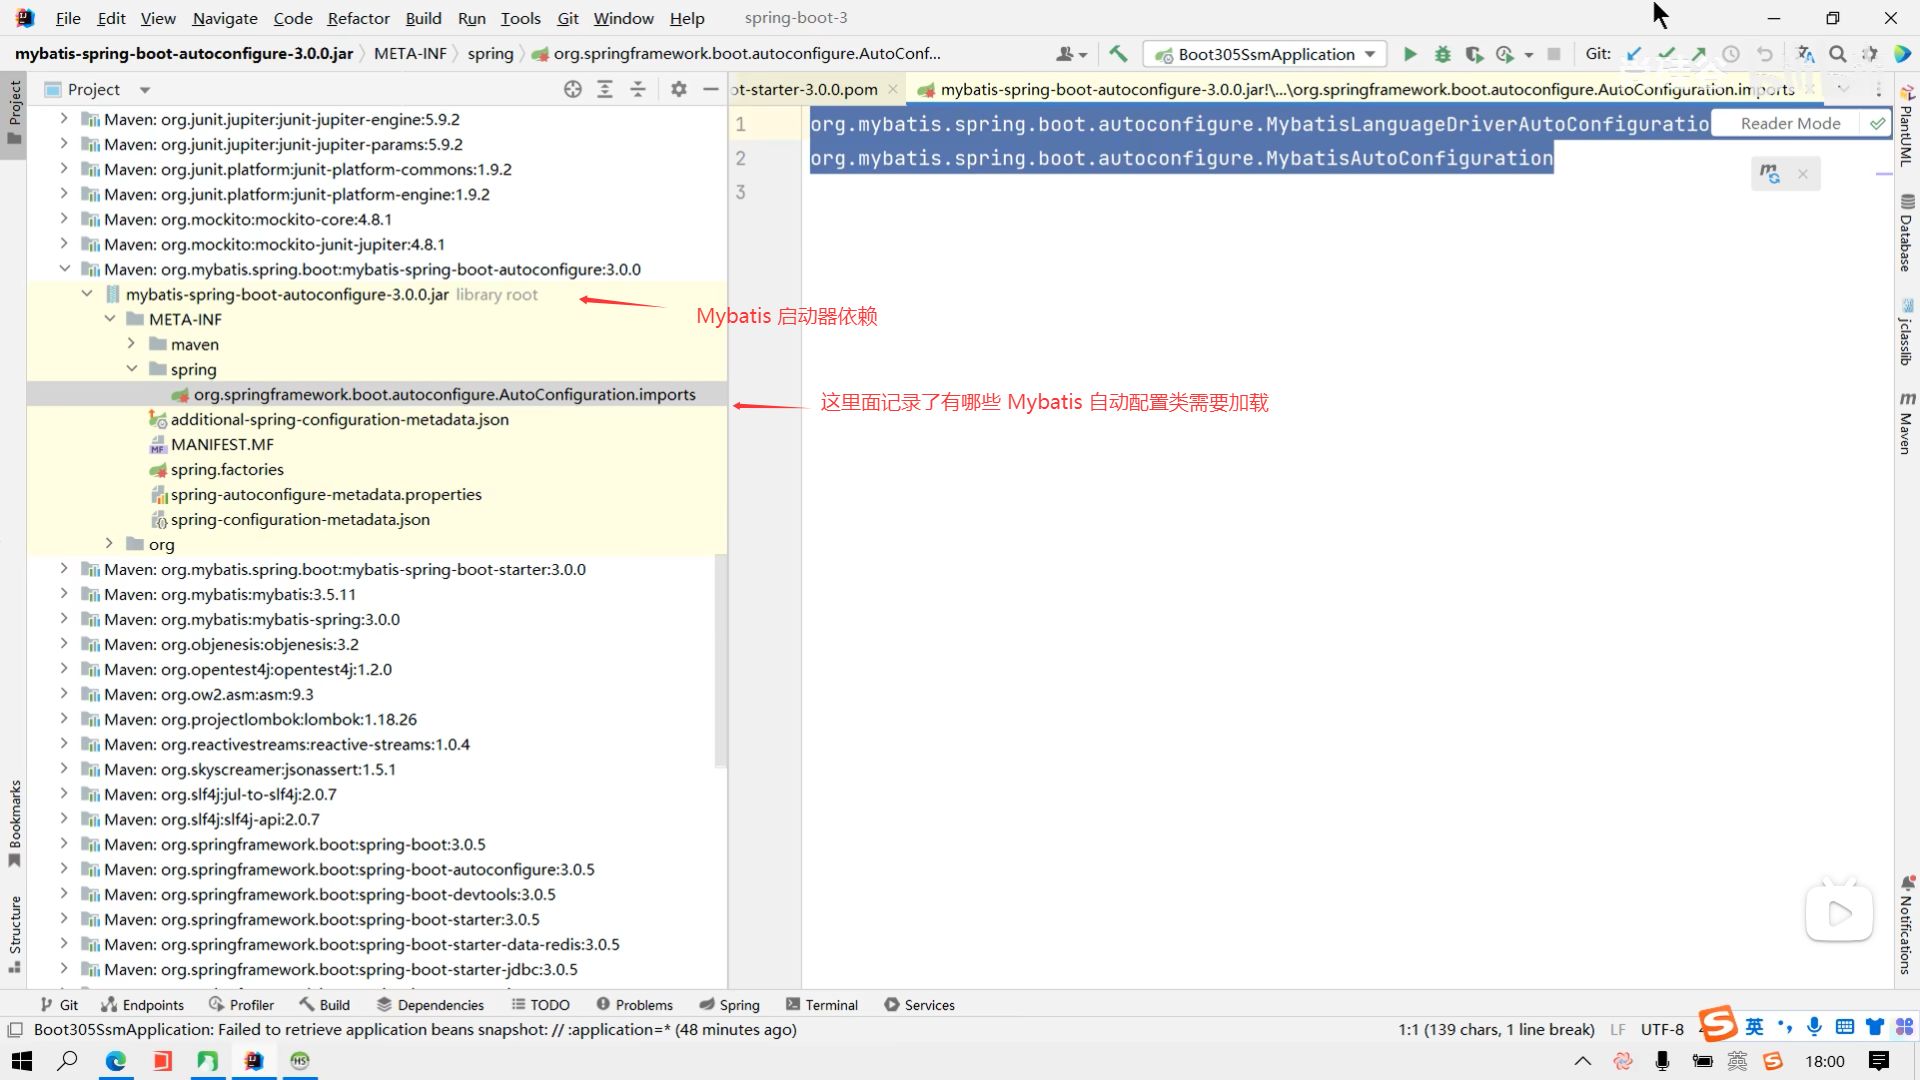The width and height of the screenshot is (1920, 1080).
Task: Open Maven tool window on sidebar
Action: tap(1906, 424)
